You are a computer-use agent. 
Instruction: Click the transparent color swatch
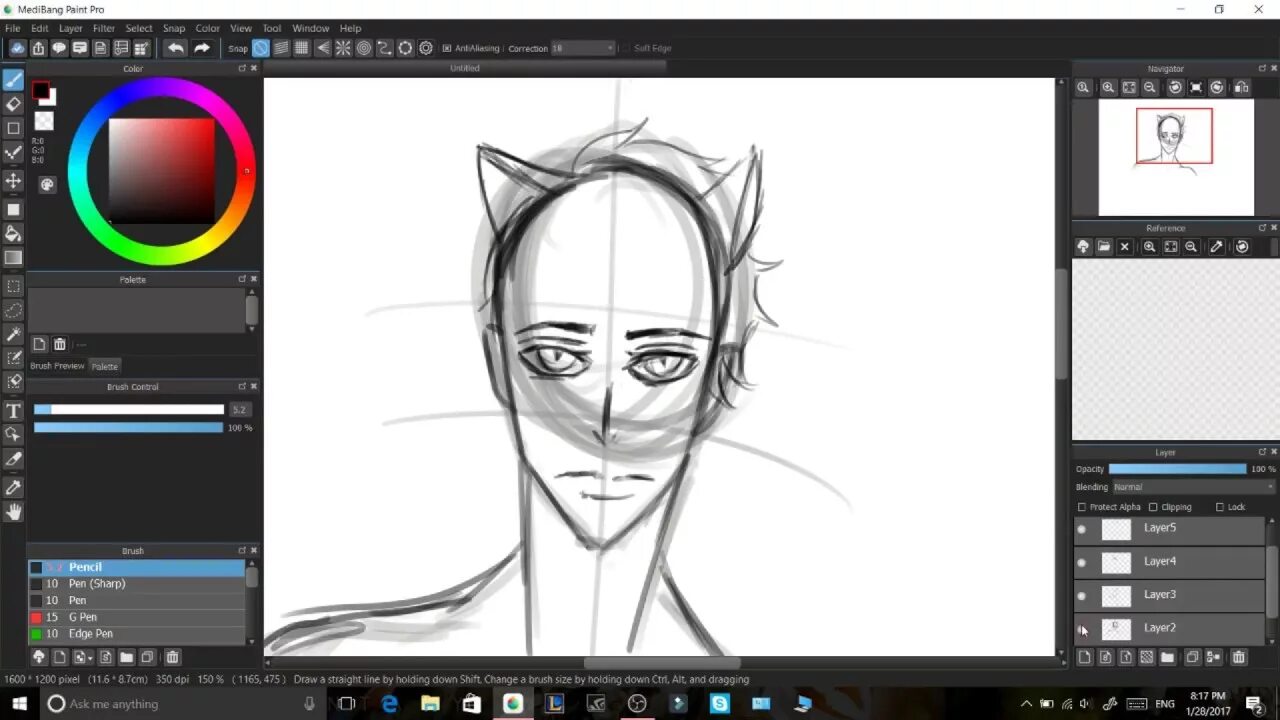click(44, 121)
